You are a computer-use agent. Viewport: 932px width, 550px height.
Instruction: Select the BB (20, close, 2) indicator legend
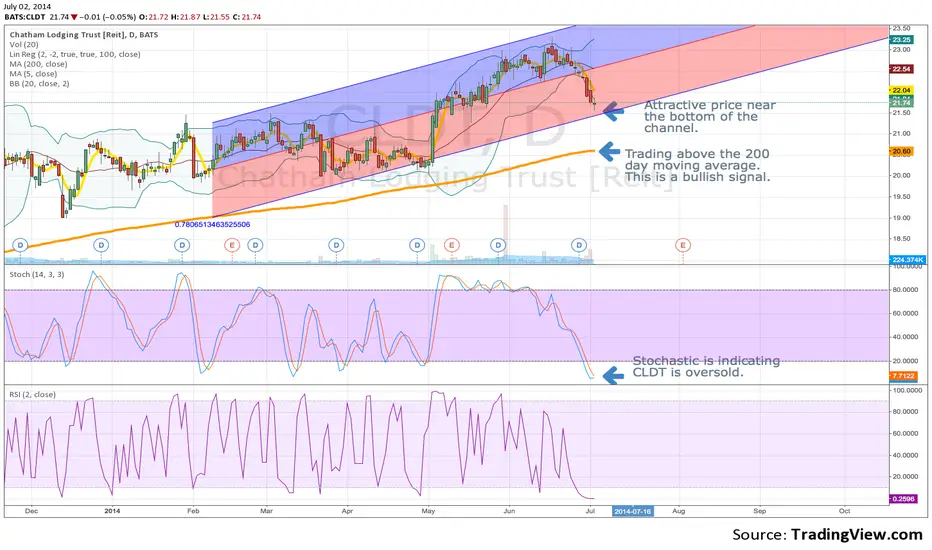coord(39,84)
